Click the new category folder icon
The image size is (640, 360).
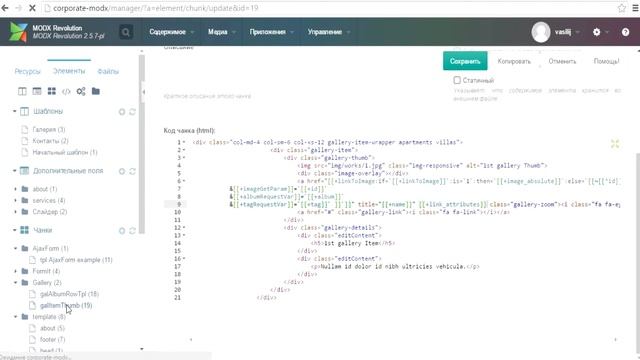click(x=96, y=91)
